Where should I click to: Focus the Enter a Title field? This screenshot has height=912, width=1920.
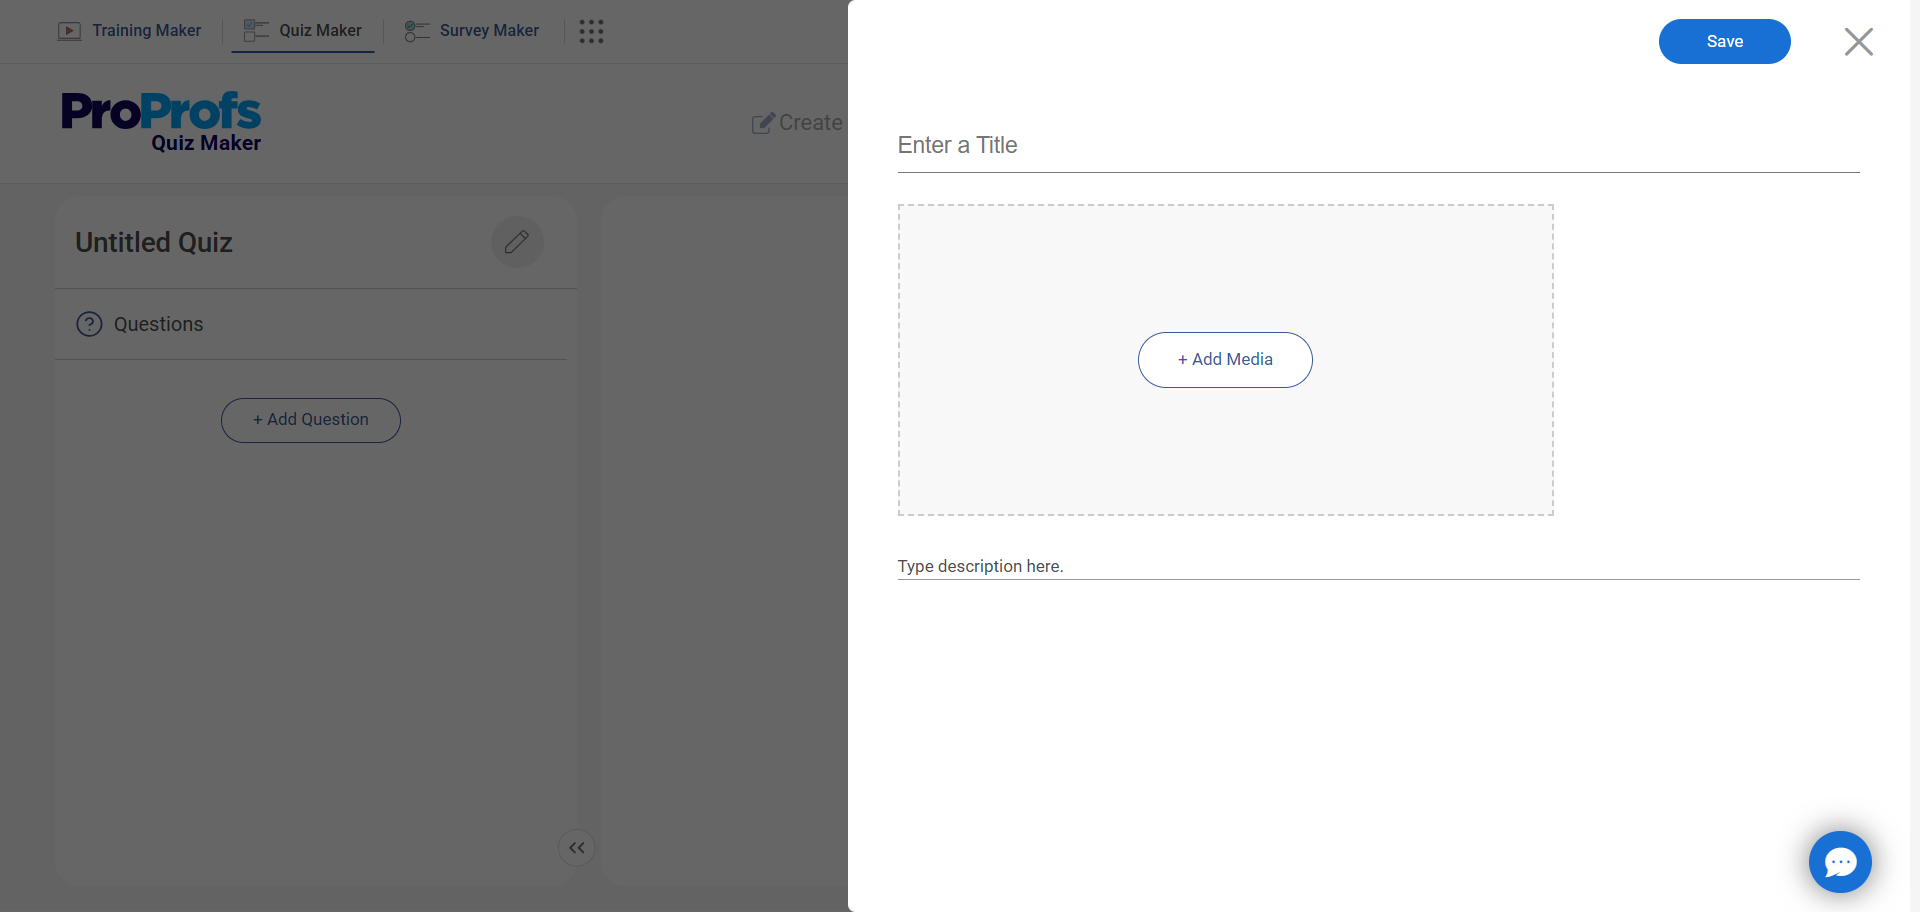[1378, 146]
